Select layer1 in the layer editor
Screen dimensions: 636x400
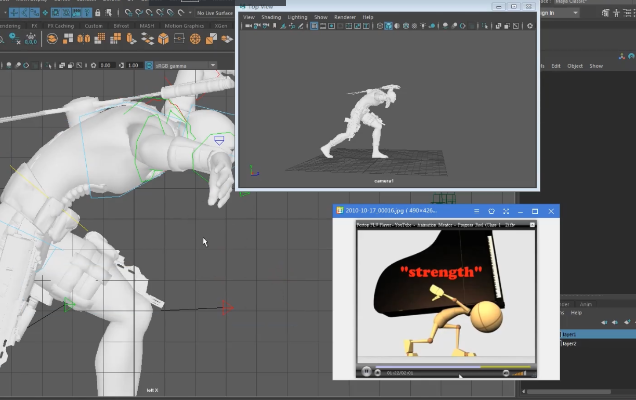(570, 334)
